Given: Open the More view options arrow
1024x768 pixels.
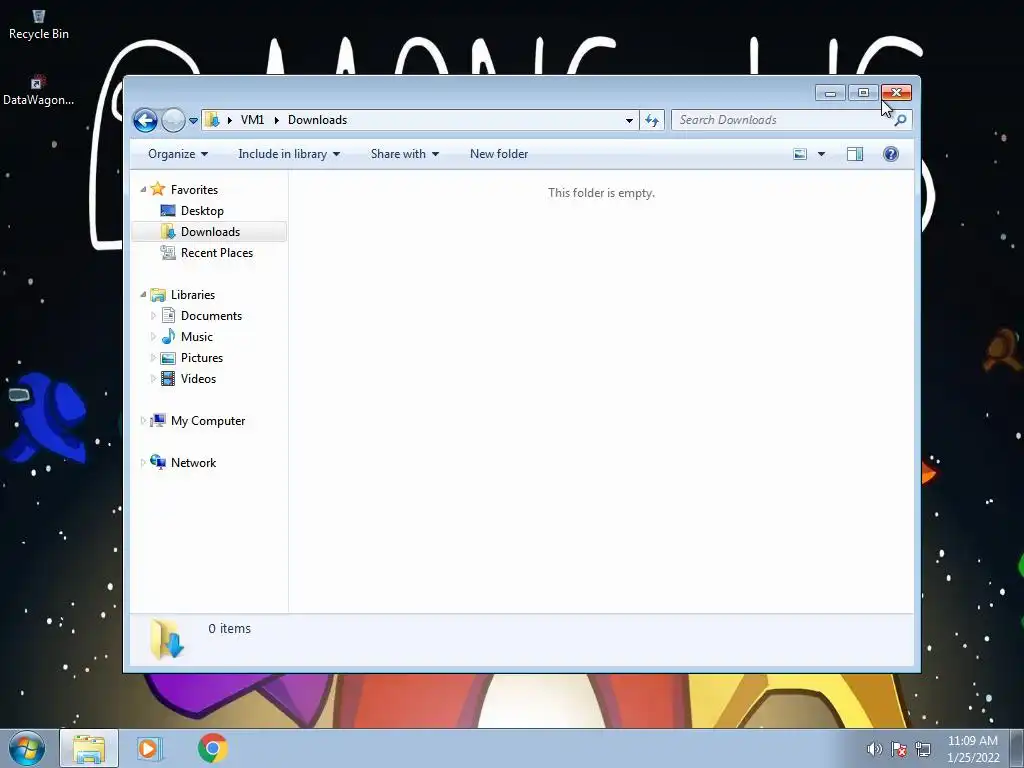Looking at the screenshot, I should 822,154.
